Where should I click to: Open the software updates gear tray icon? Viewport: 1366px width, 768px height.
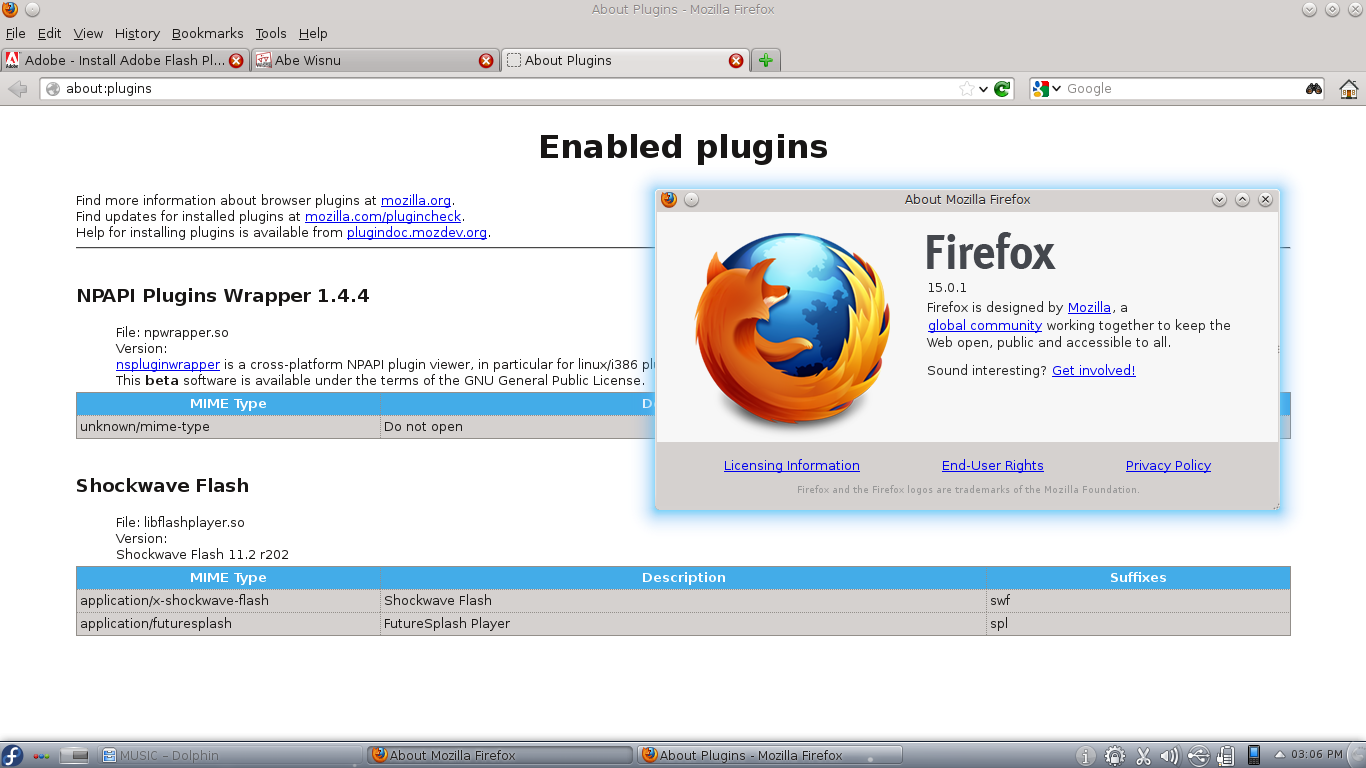tap(1116, 755)
